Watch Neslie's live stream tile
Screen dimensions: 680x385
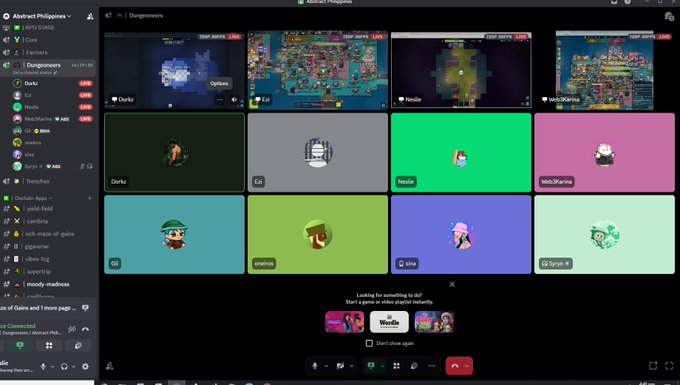click(x=461, y=70)
